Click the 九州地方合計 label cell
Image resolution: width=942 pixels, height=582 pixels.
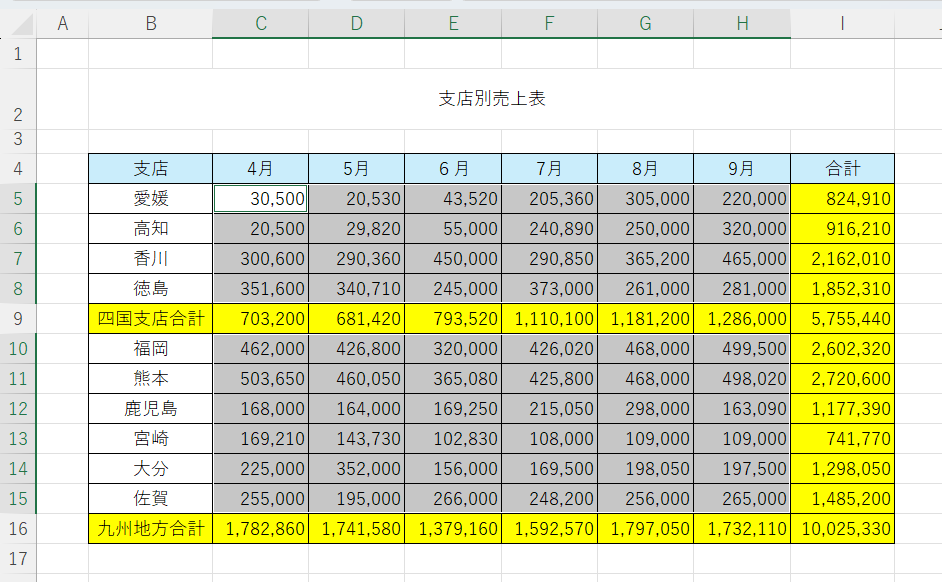coord(150,529)
